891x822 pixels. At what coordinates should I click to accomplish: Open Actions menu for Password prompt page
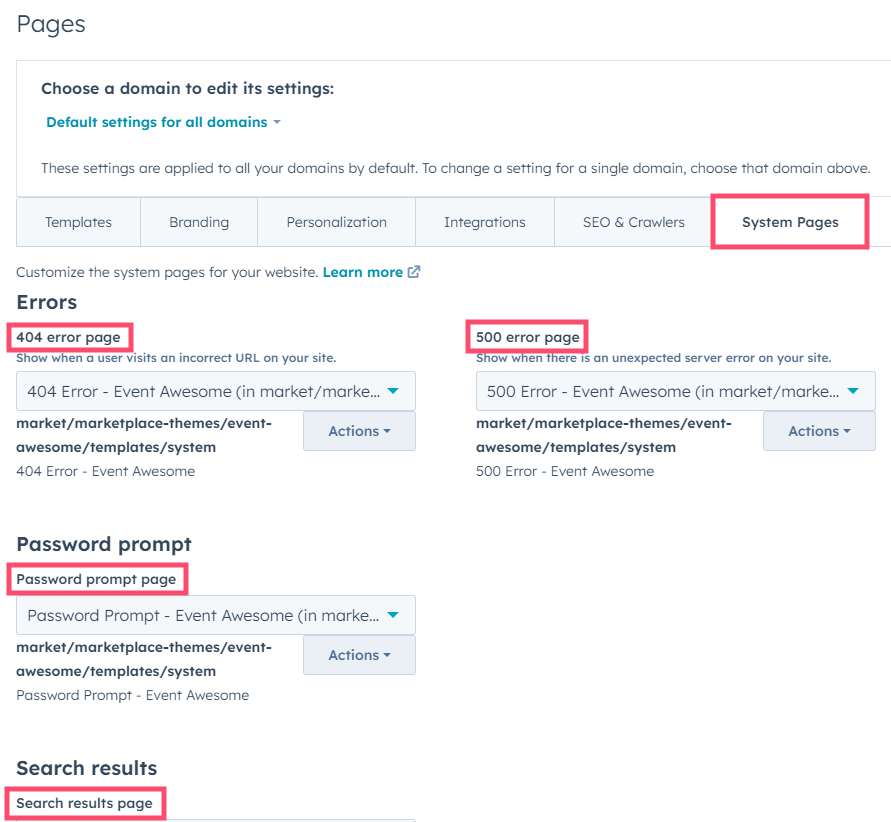[359, 655]
